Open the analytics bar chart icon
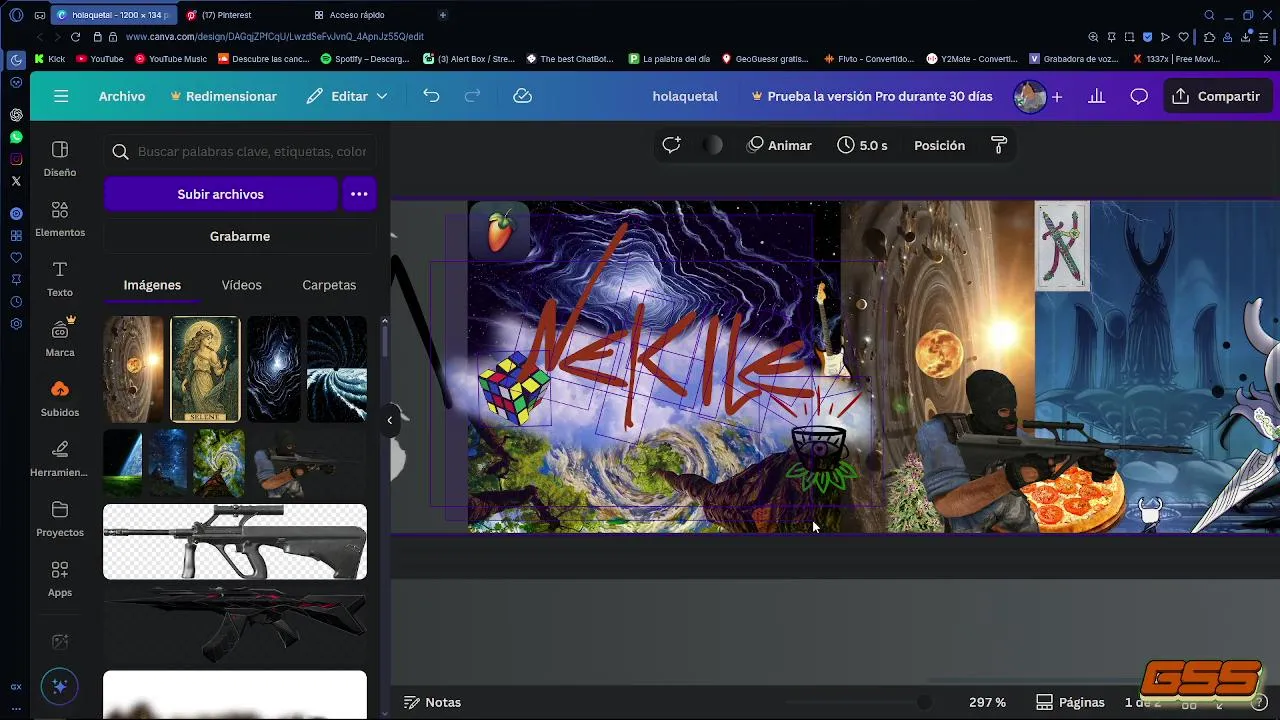Image resolution: width=1280 pixels, height=720 pixels. click(x=1097, y=96)
